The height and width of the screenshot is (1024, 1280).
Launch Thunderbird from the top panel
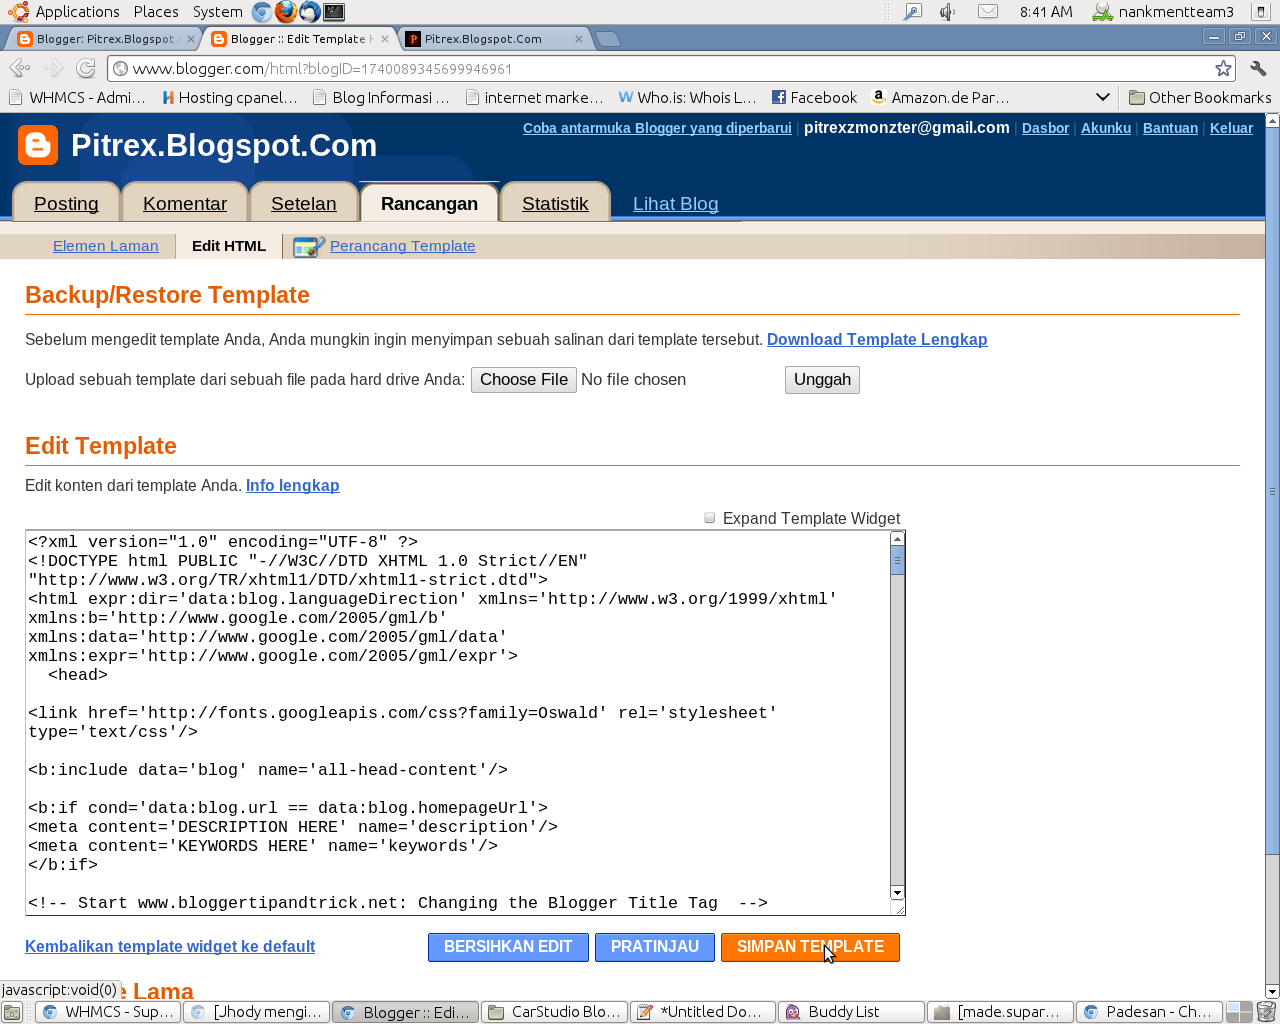pos(310,12)
